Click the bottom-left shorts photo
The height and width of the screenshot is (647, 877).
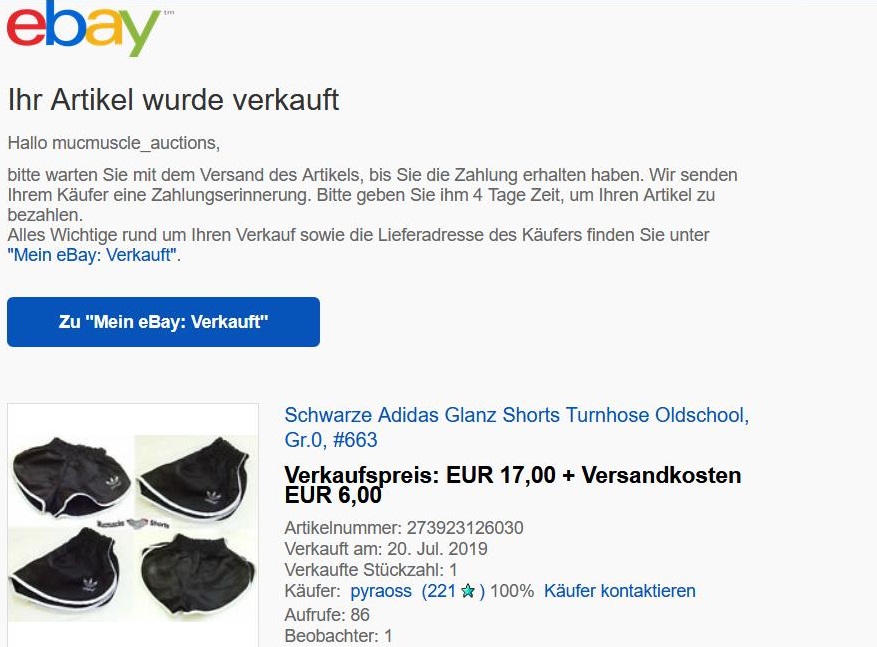tap(65, 570)
